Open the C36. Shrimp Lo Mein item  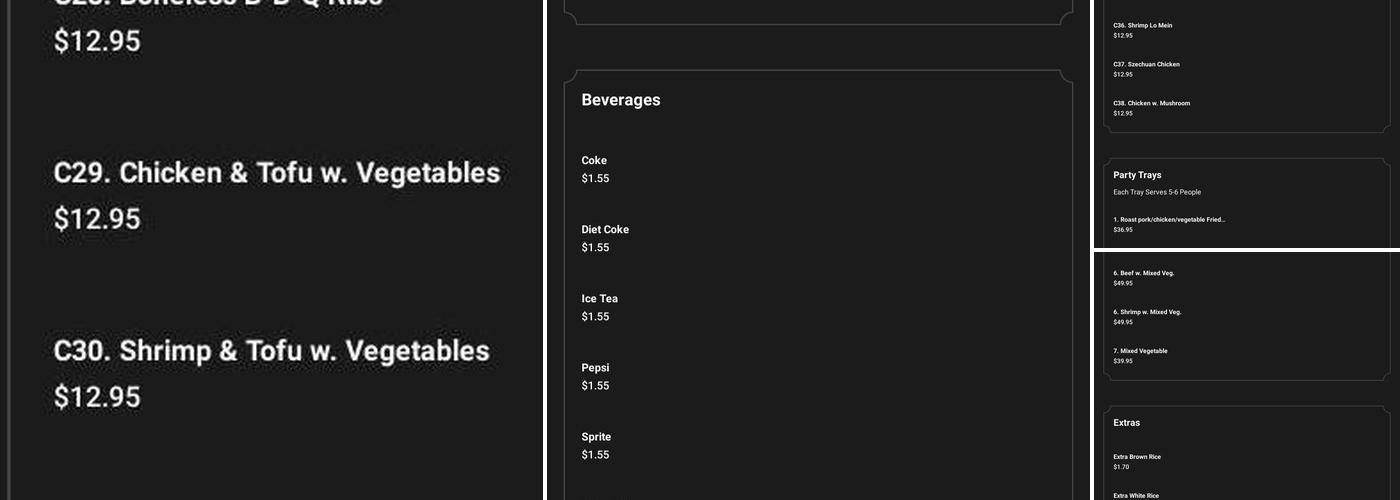click(1142, 26)
